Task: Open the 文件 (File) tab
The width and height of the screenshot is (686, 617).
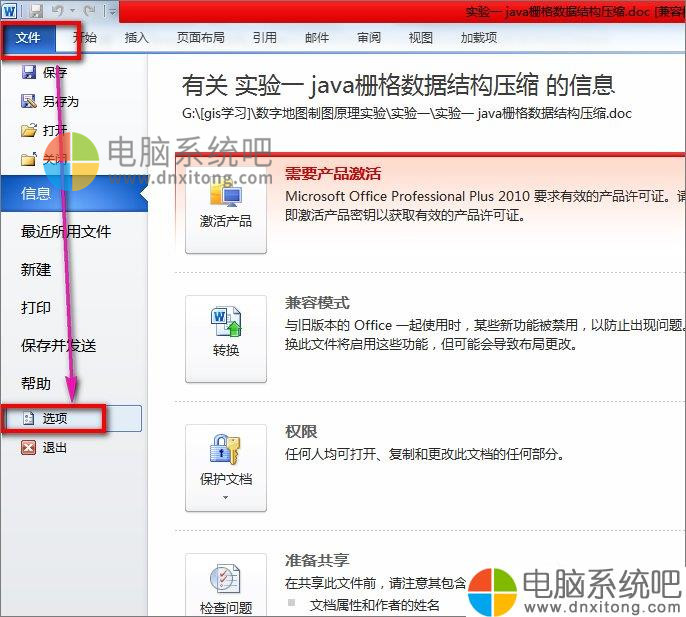Action: click(28, 38)
